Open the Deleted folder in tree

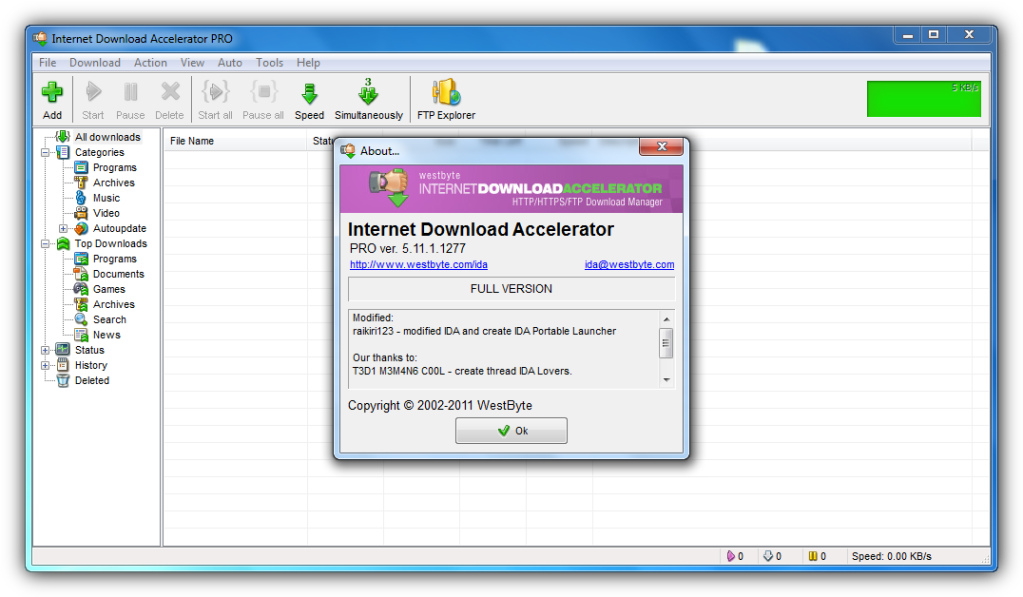coord(92,380)
